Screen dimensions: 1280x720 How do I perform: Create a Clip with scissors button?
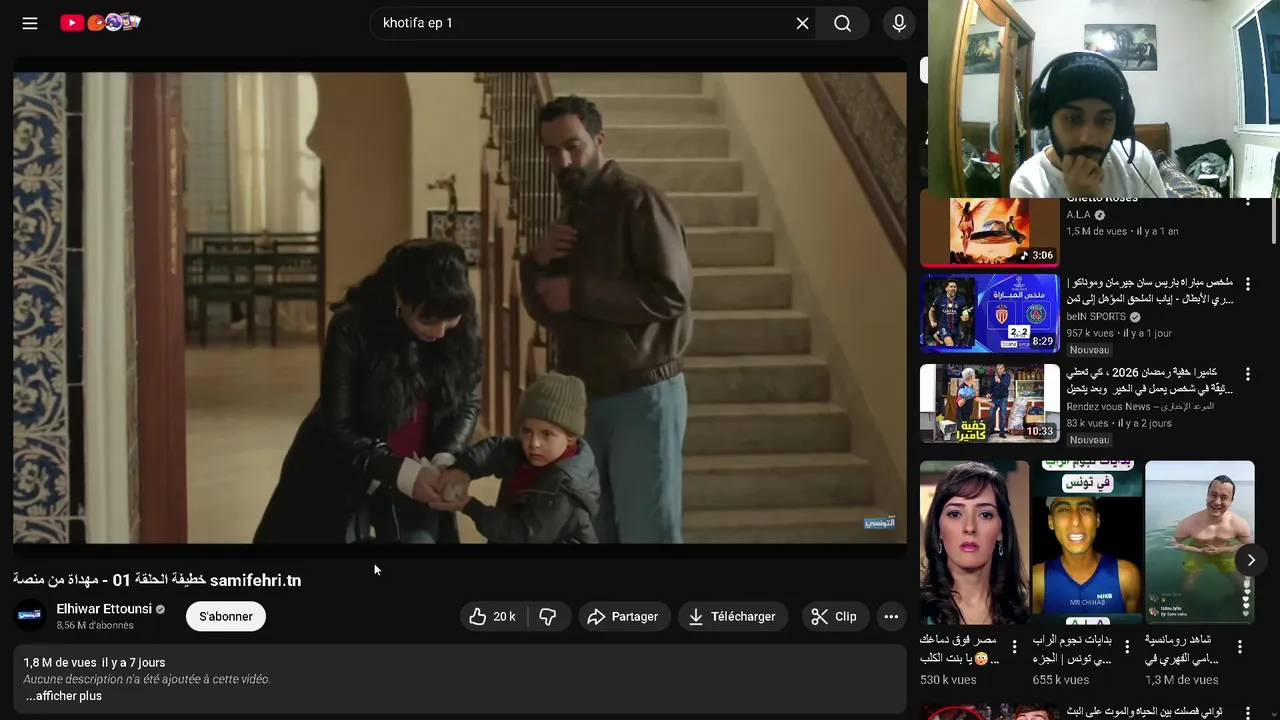834,616
